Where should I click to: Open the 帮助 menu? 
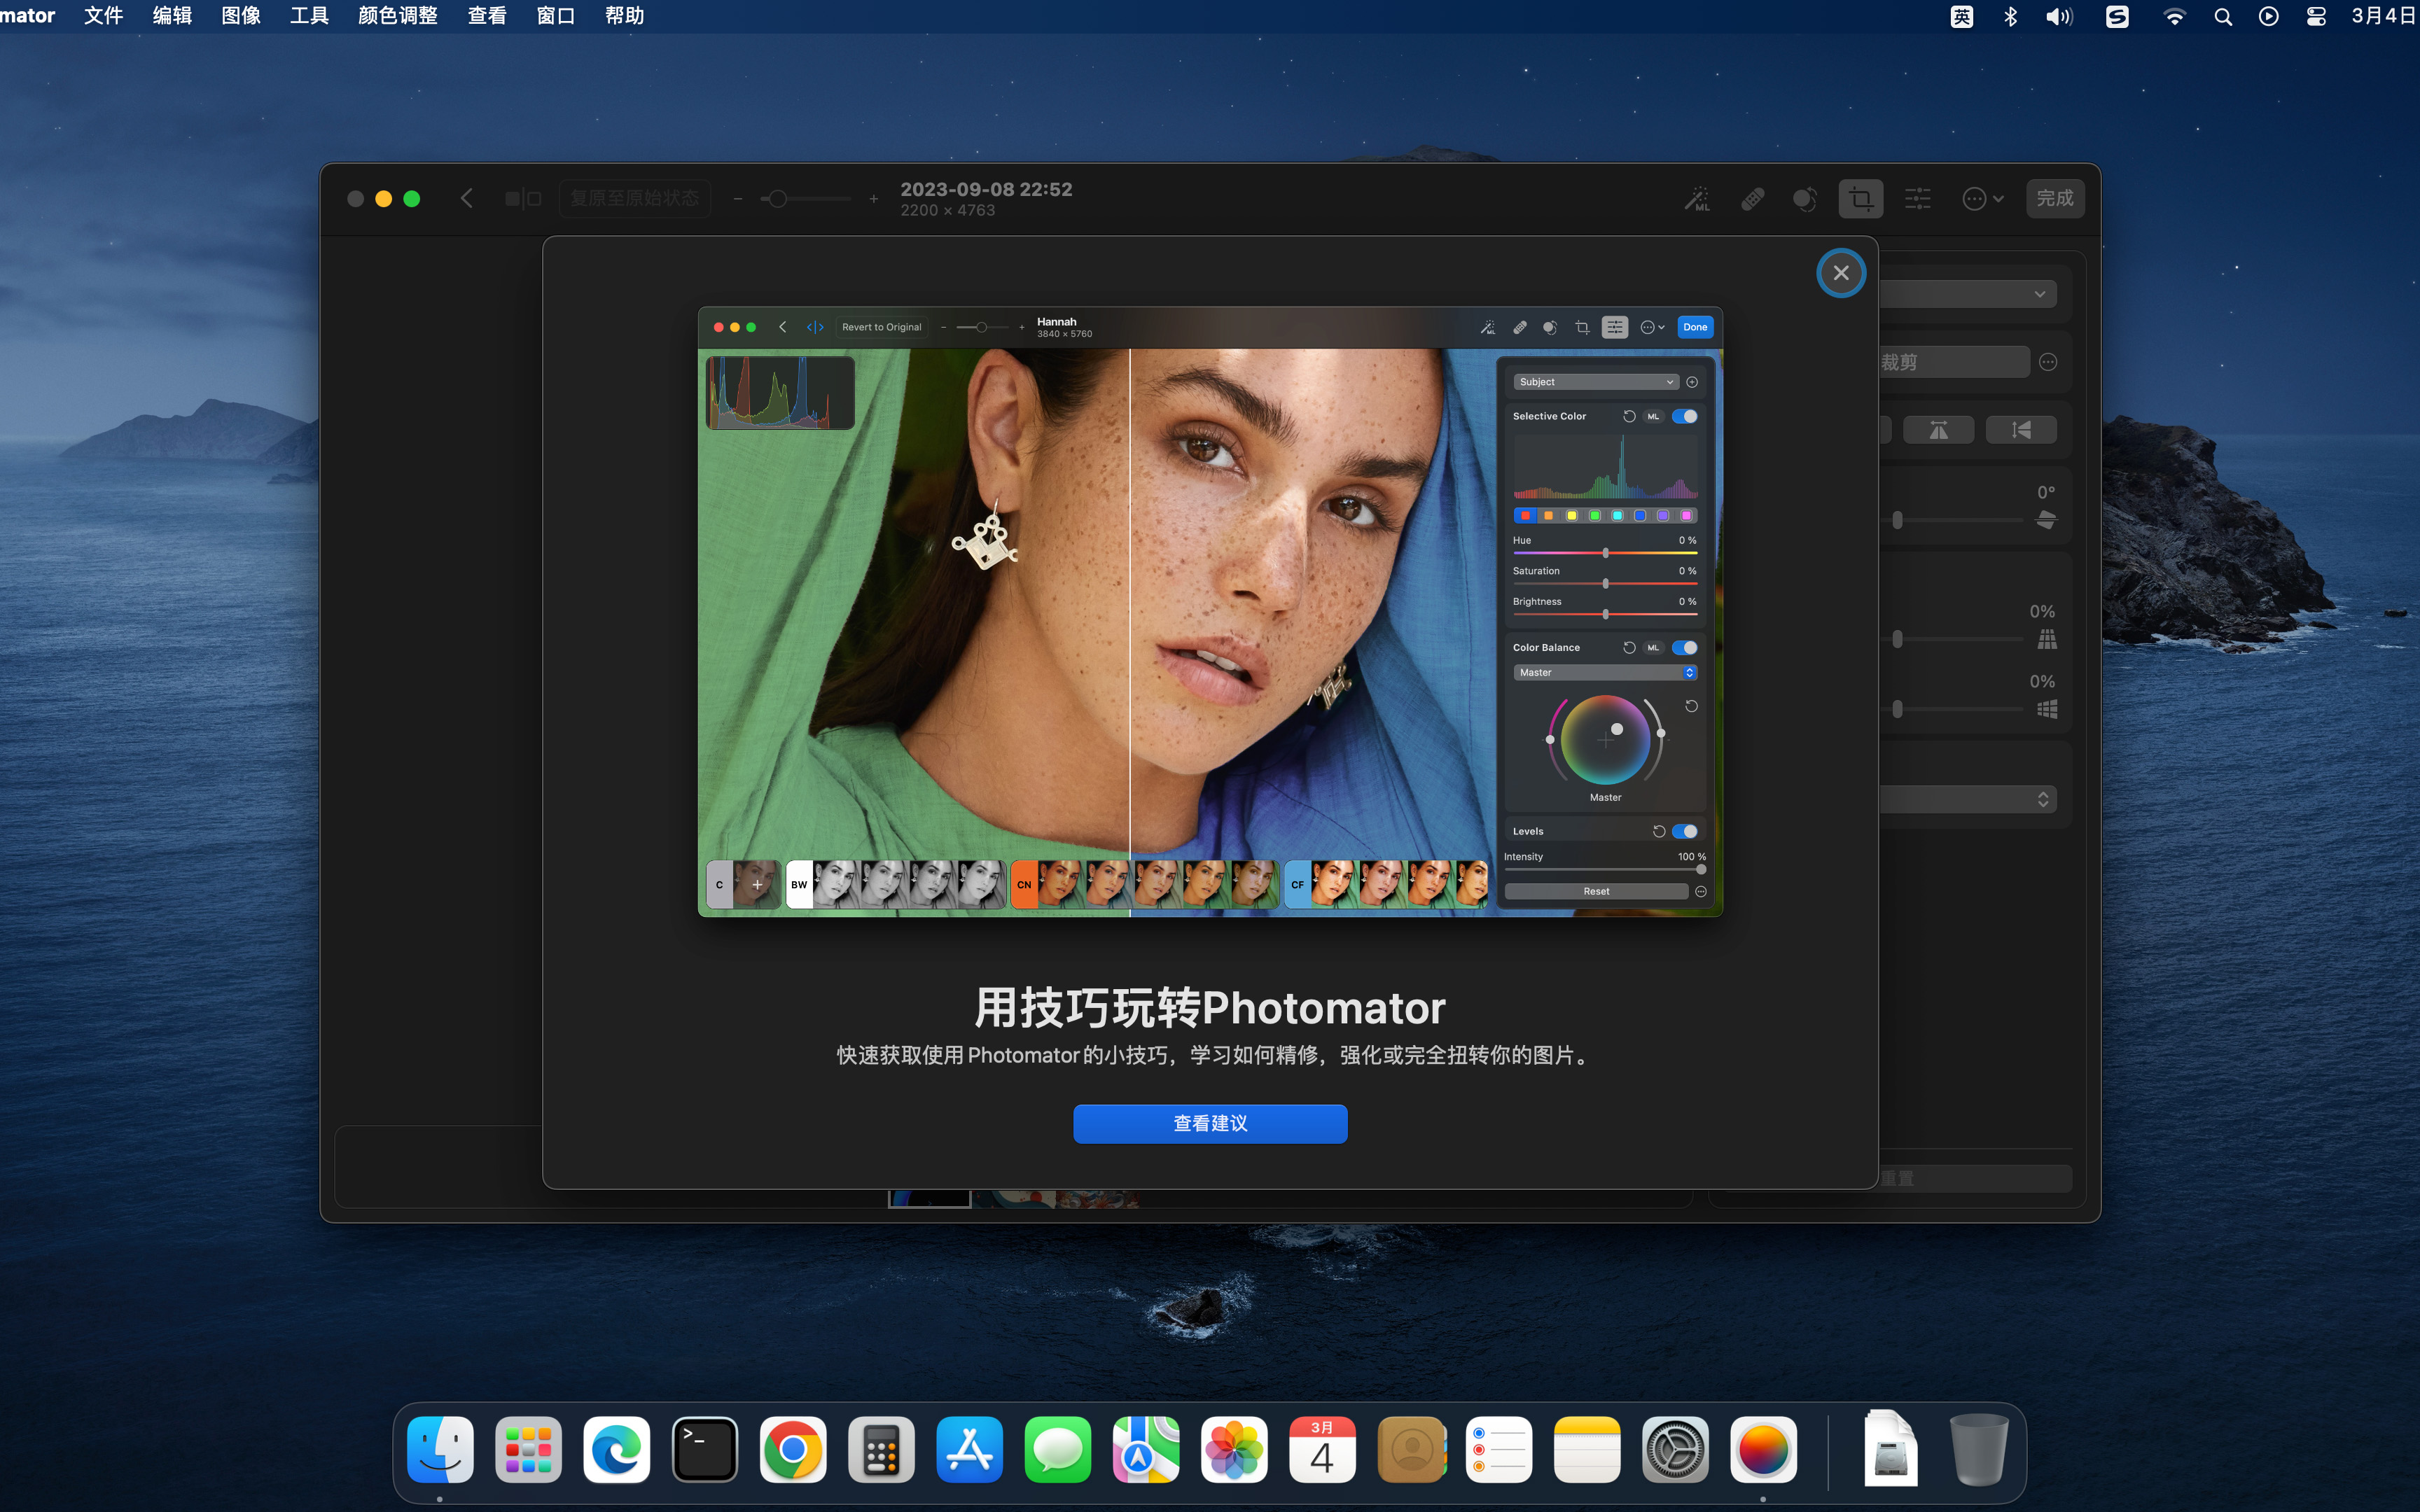click(x=625, y=16)
